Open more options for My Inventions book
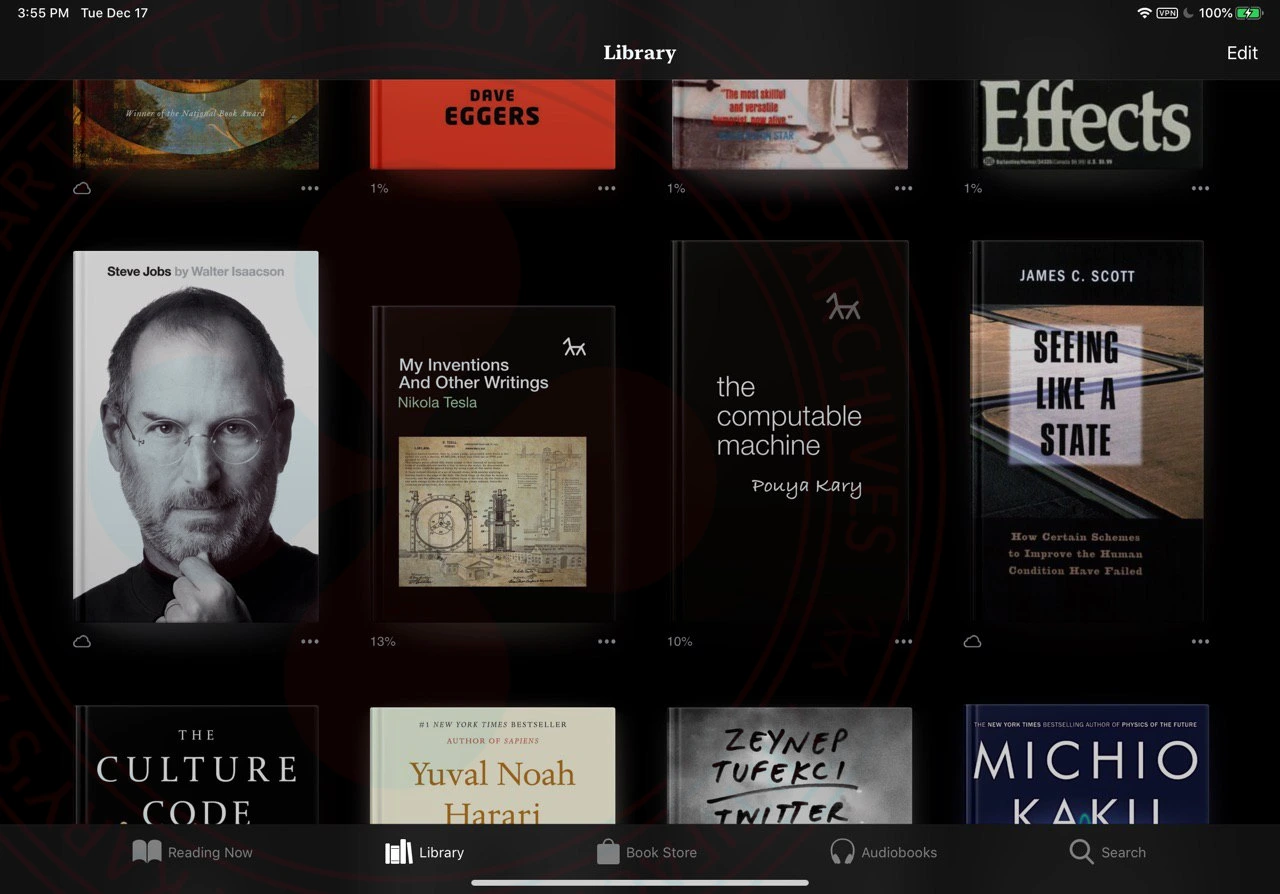This screenshot has width=1280, height=894. coord(607,642)
